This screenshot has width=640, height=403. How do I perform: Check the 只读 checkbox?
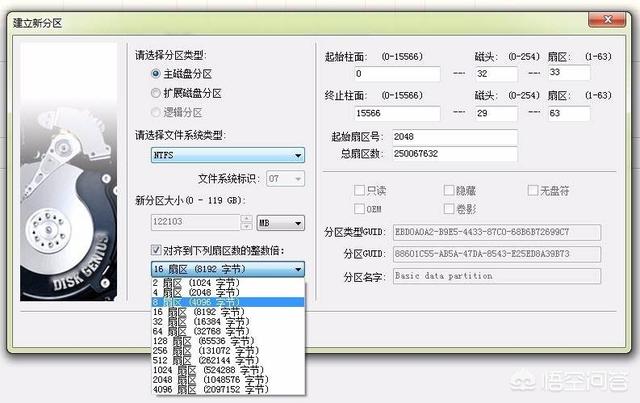[x=359, y=190]
